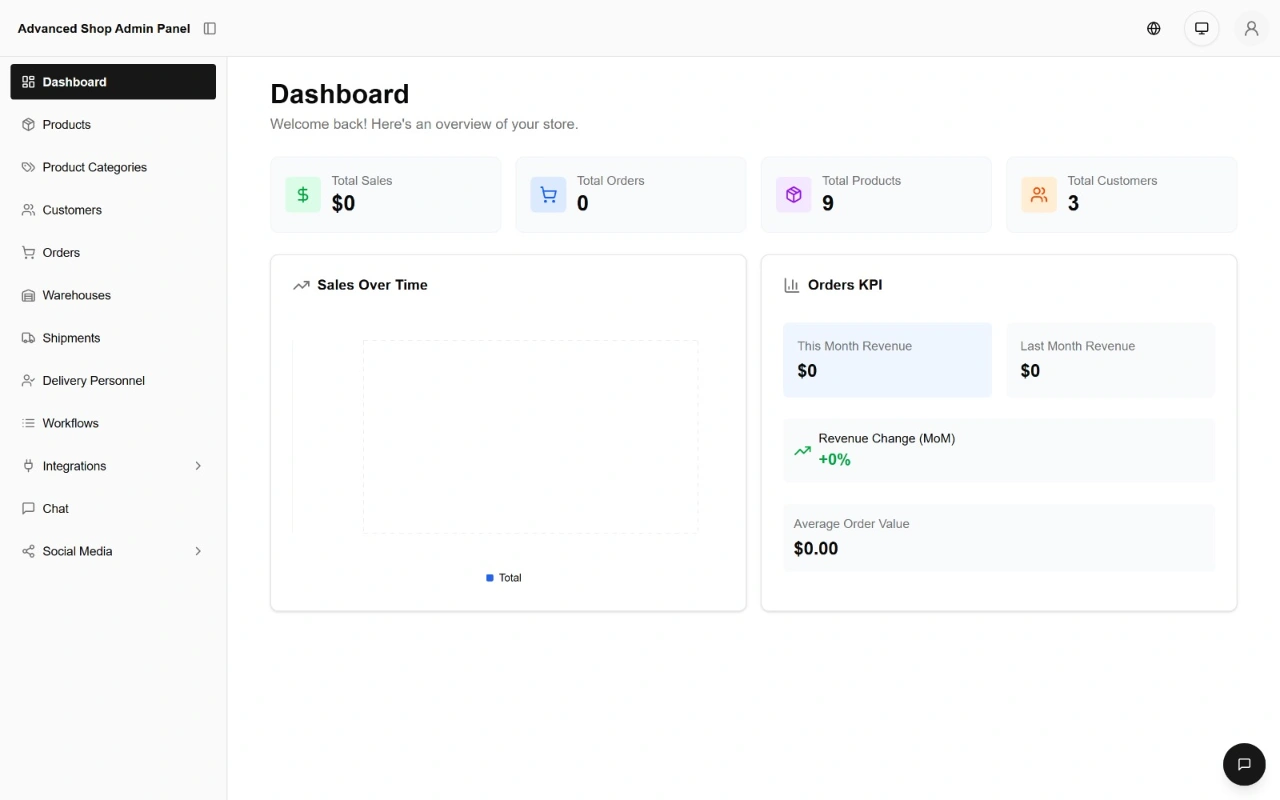Click the blue cart Total Orders icon
Screen dimensions: 1280x800
pos(548,195)
